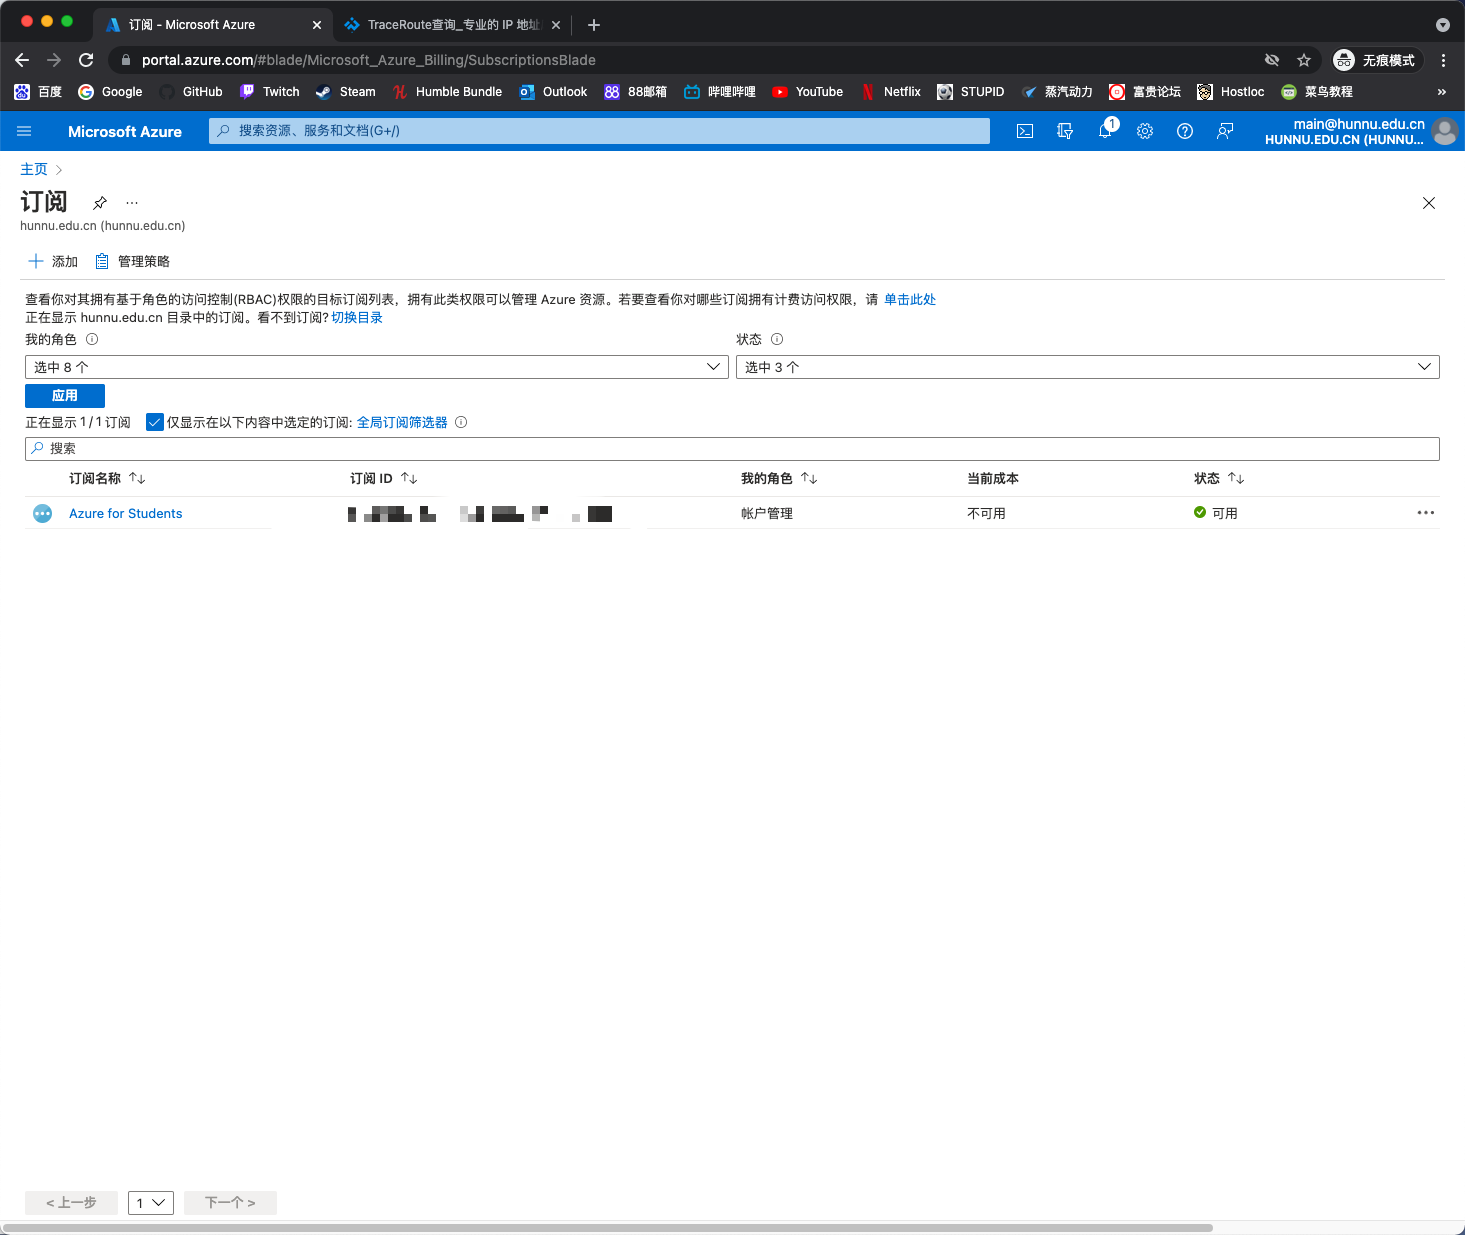Expand the 我的角色 dropdown
Viewport: 1465px width, 1235px height.
point(376,367)
